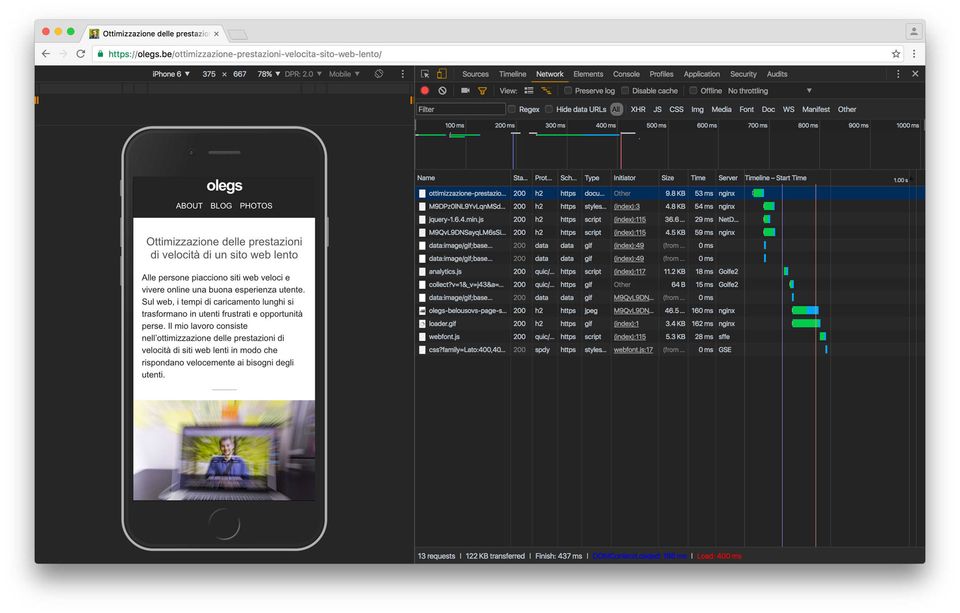Switch to large request rows view icon
The height and width of the screenshot is (613, 960).
(x=529, y=91)
